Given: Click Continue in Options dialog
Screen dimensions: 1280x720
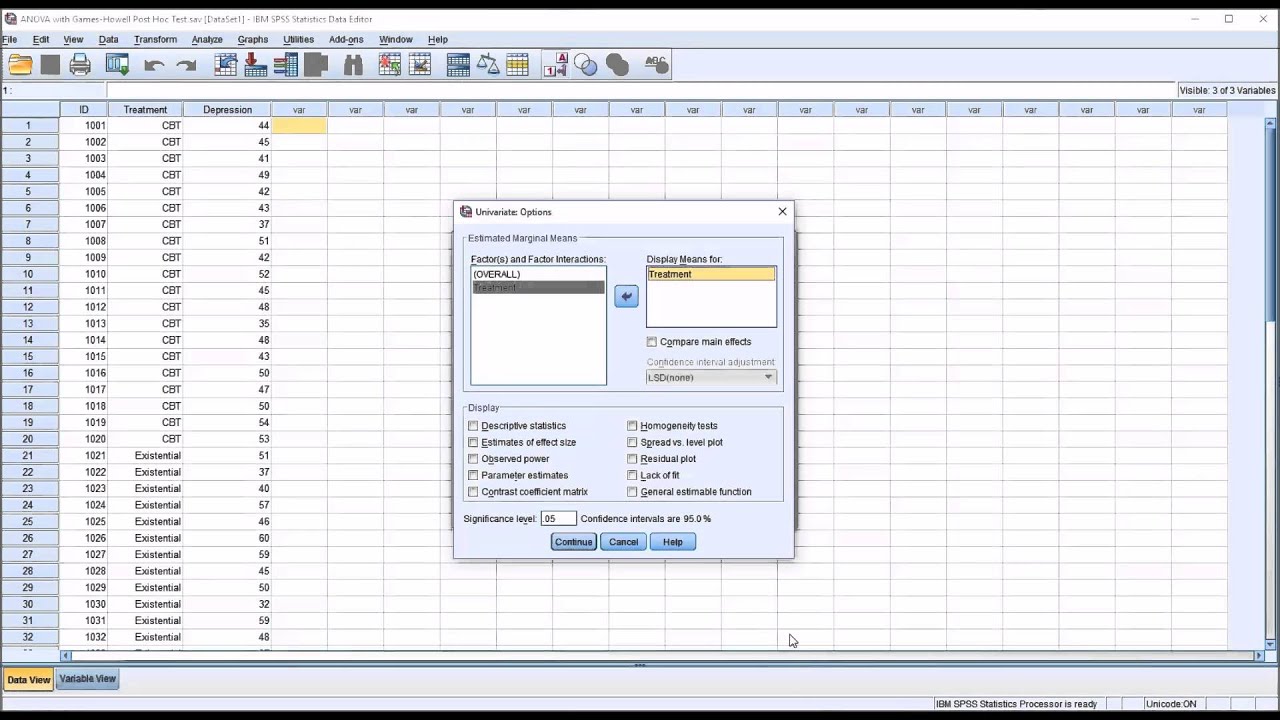Looking at the screenshot, I should (573, 542).
